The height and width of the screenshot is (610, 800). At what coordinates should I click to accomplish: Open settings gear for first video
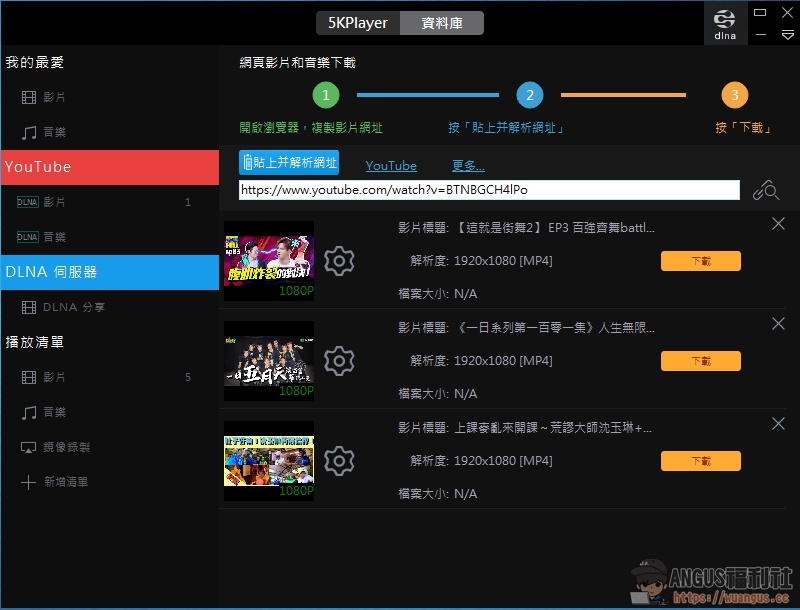click(x=340, y=261)
